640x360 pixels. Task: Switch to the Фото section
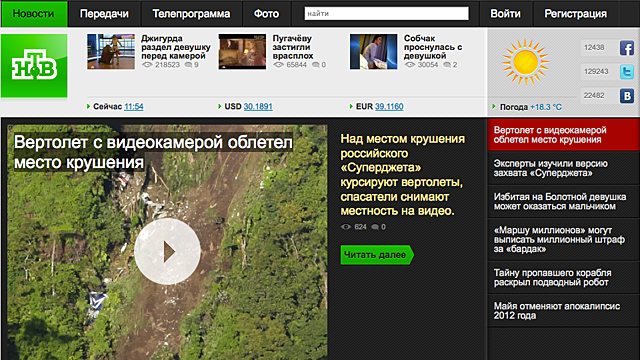(267, 14)
